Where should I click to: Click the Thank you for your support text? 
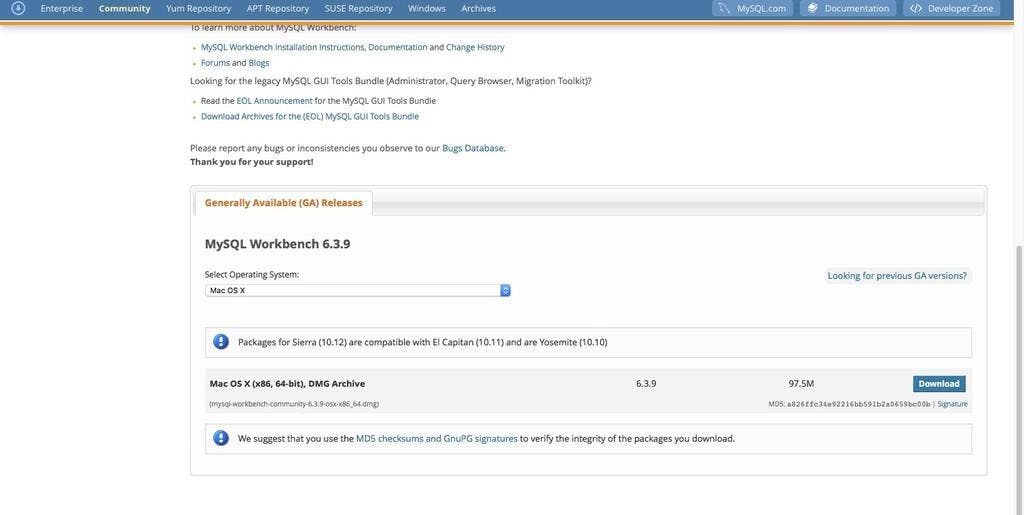click(x=251, y=162)
